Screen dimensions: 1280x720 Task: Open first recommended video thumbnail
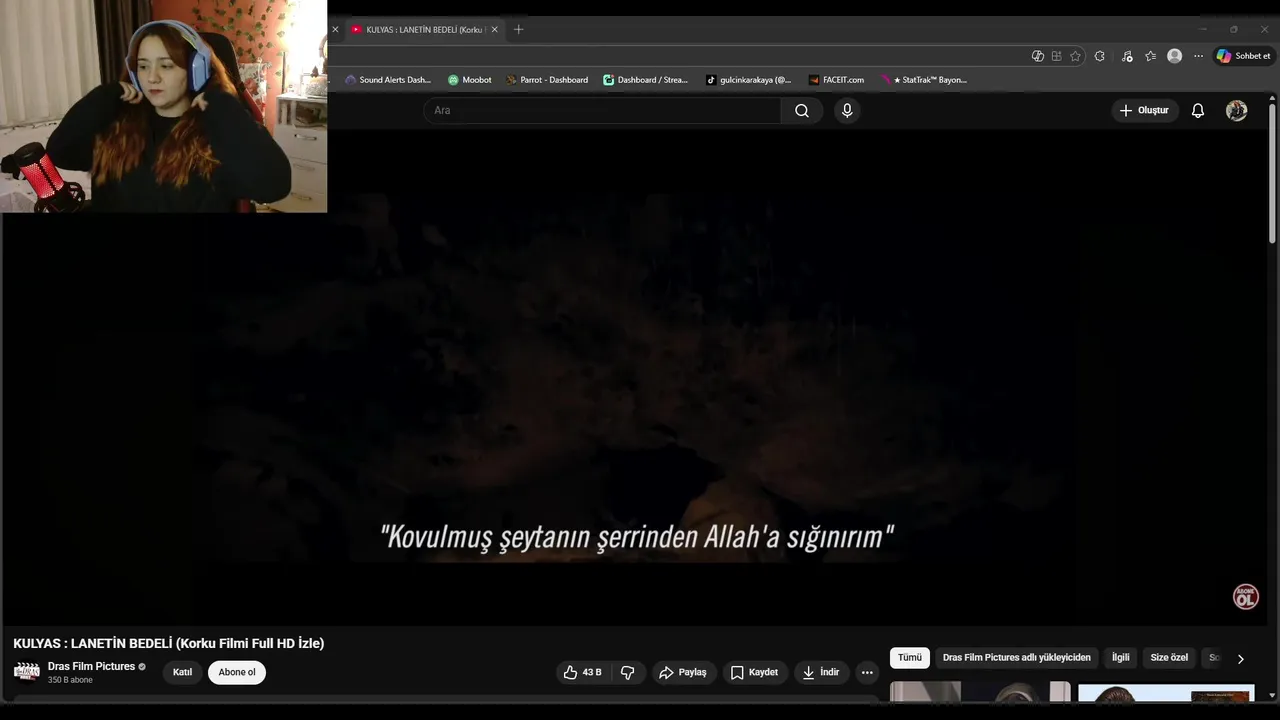(x=979, y=693)
